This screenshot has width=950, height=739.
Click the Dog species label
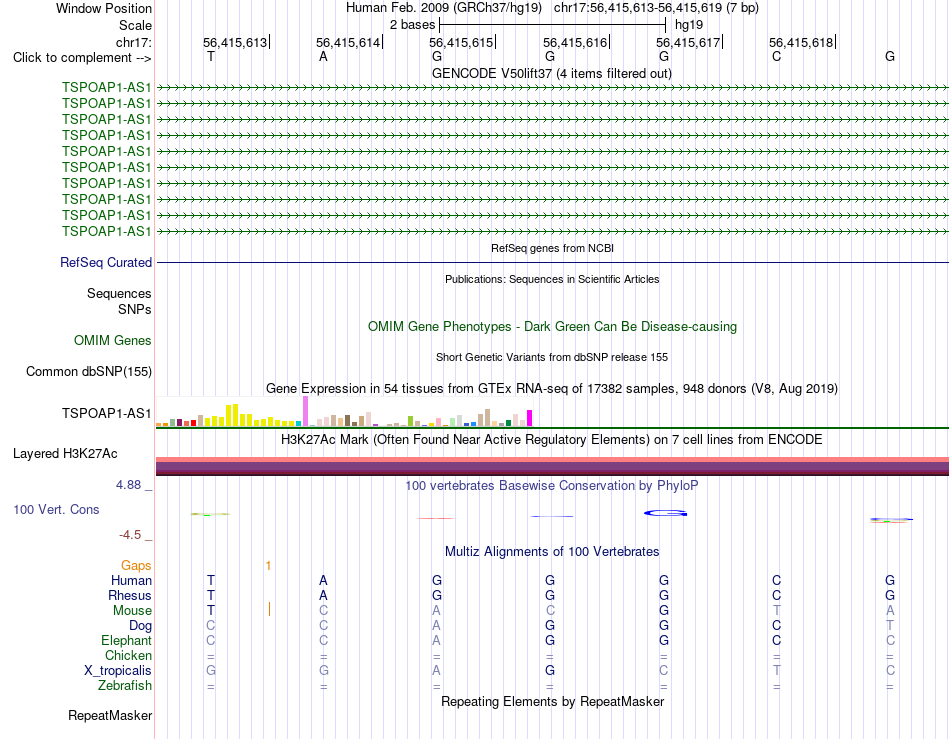(140, 626)
